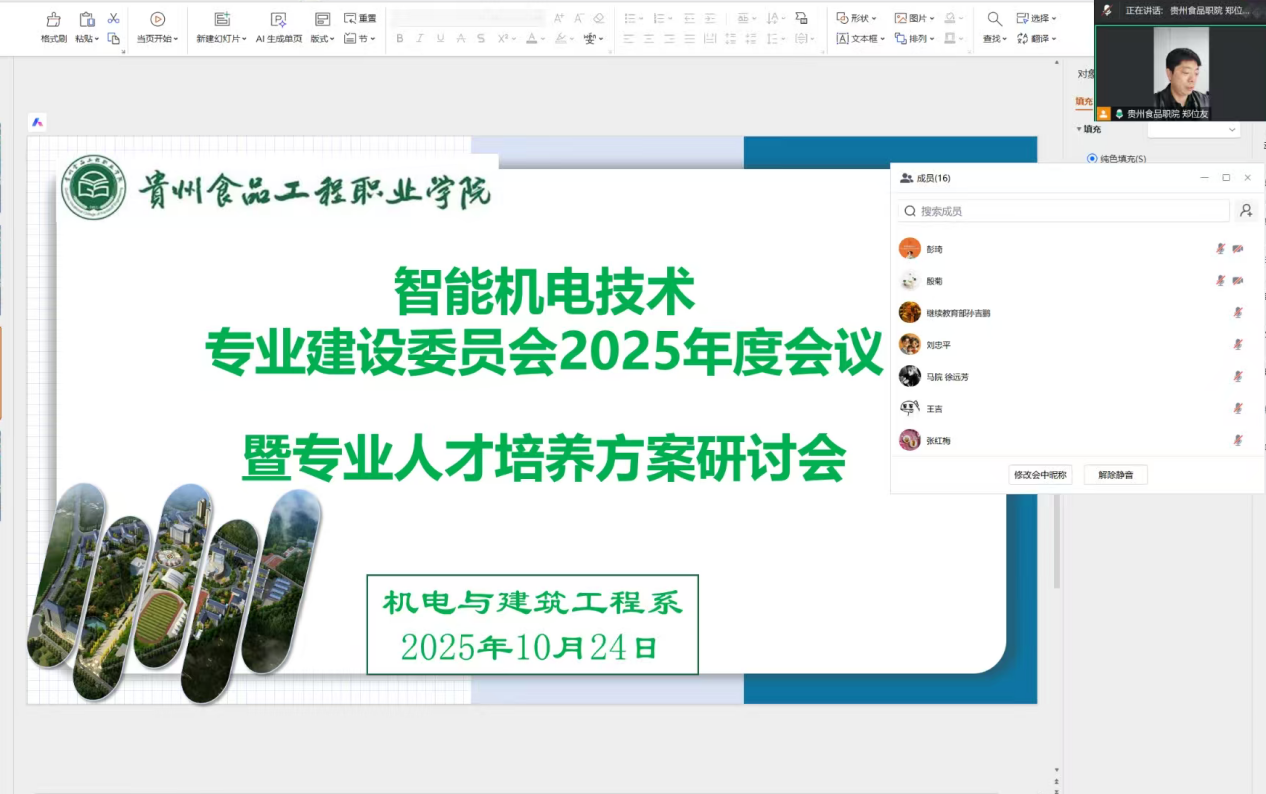This screenshot has width=1266, height=794.
Task: Insert a 文本框 text box
Action: coord(860,39)
